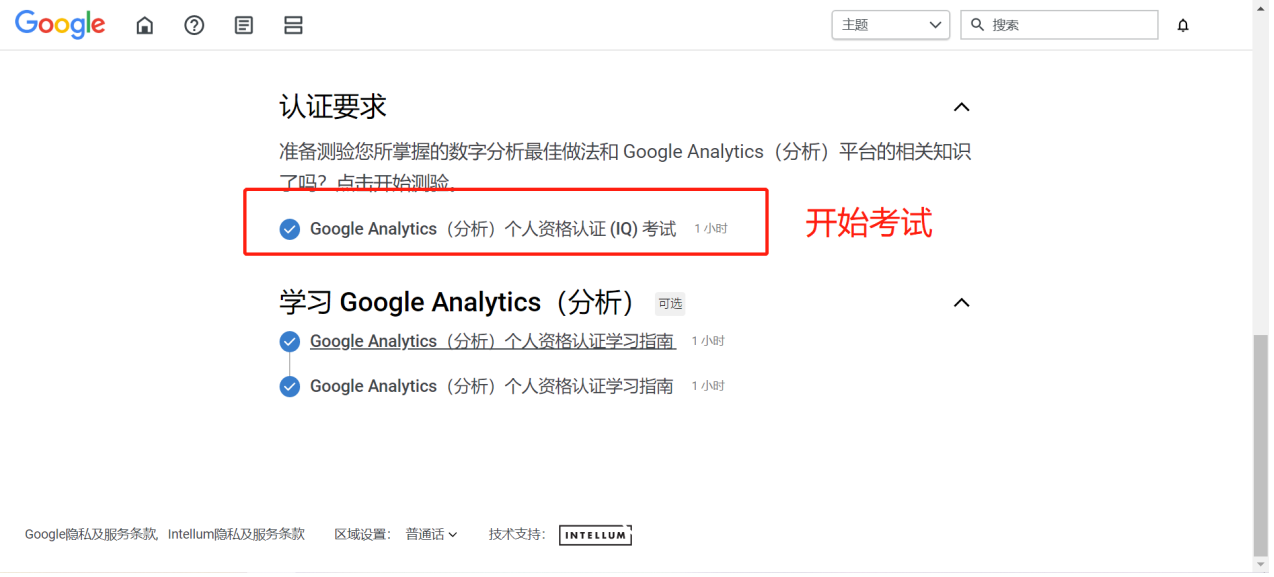
Task: Open the document list icon in header
Action: click(x=244, y=25)
